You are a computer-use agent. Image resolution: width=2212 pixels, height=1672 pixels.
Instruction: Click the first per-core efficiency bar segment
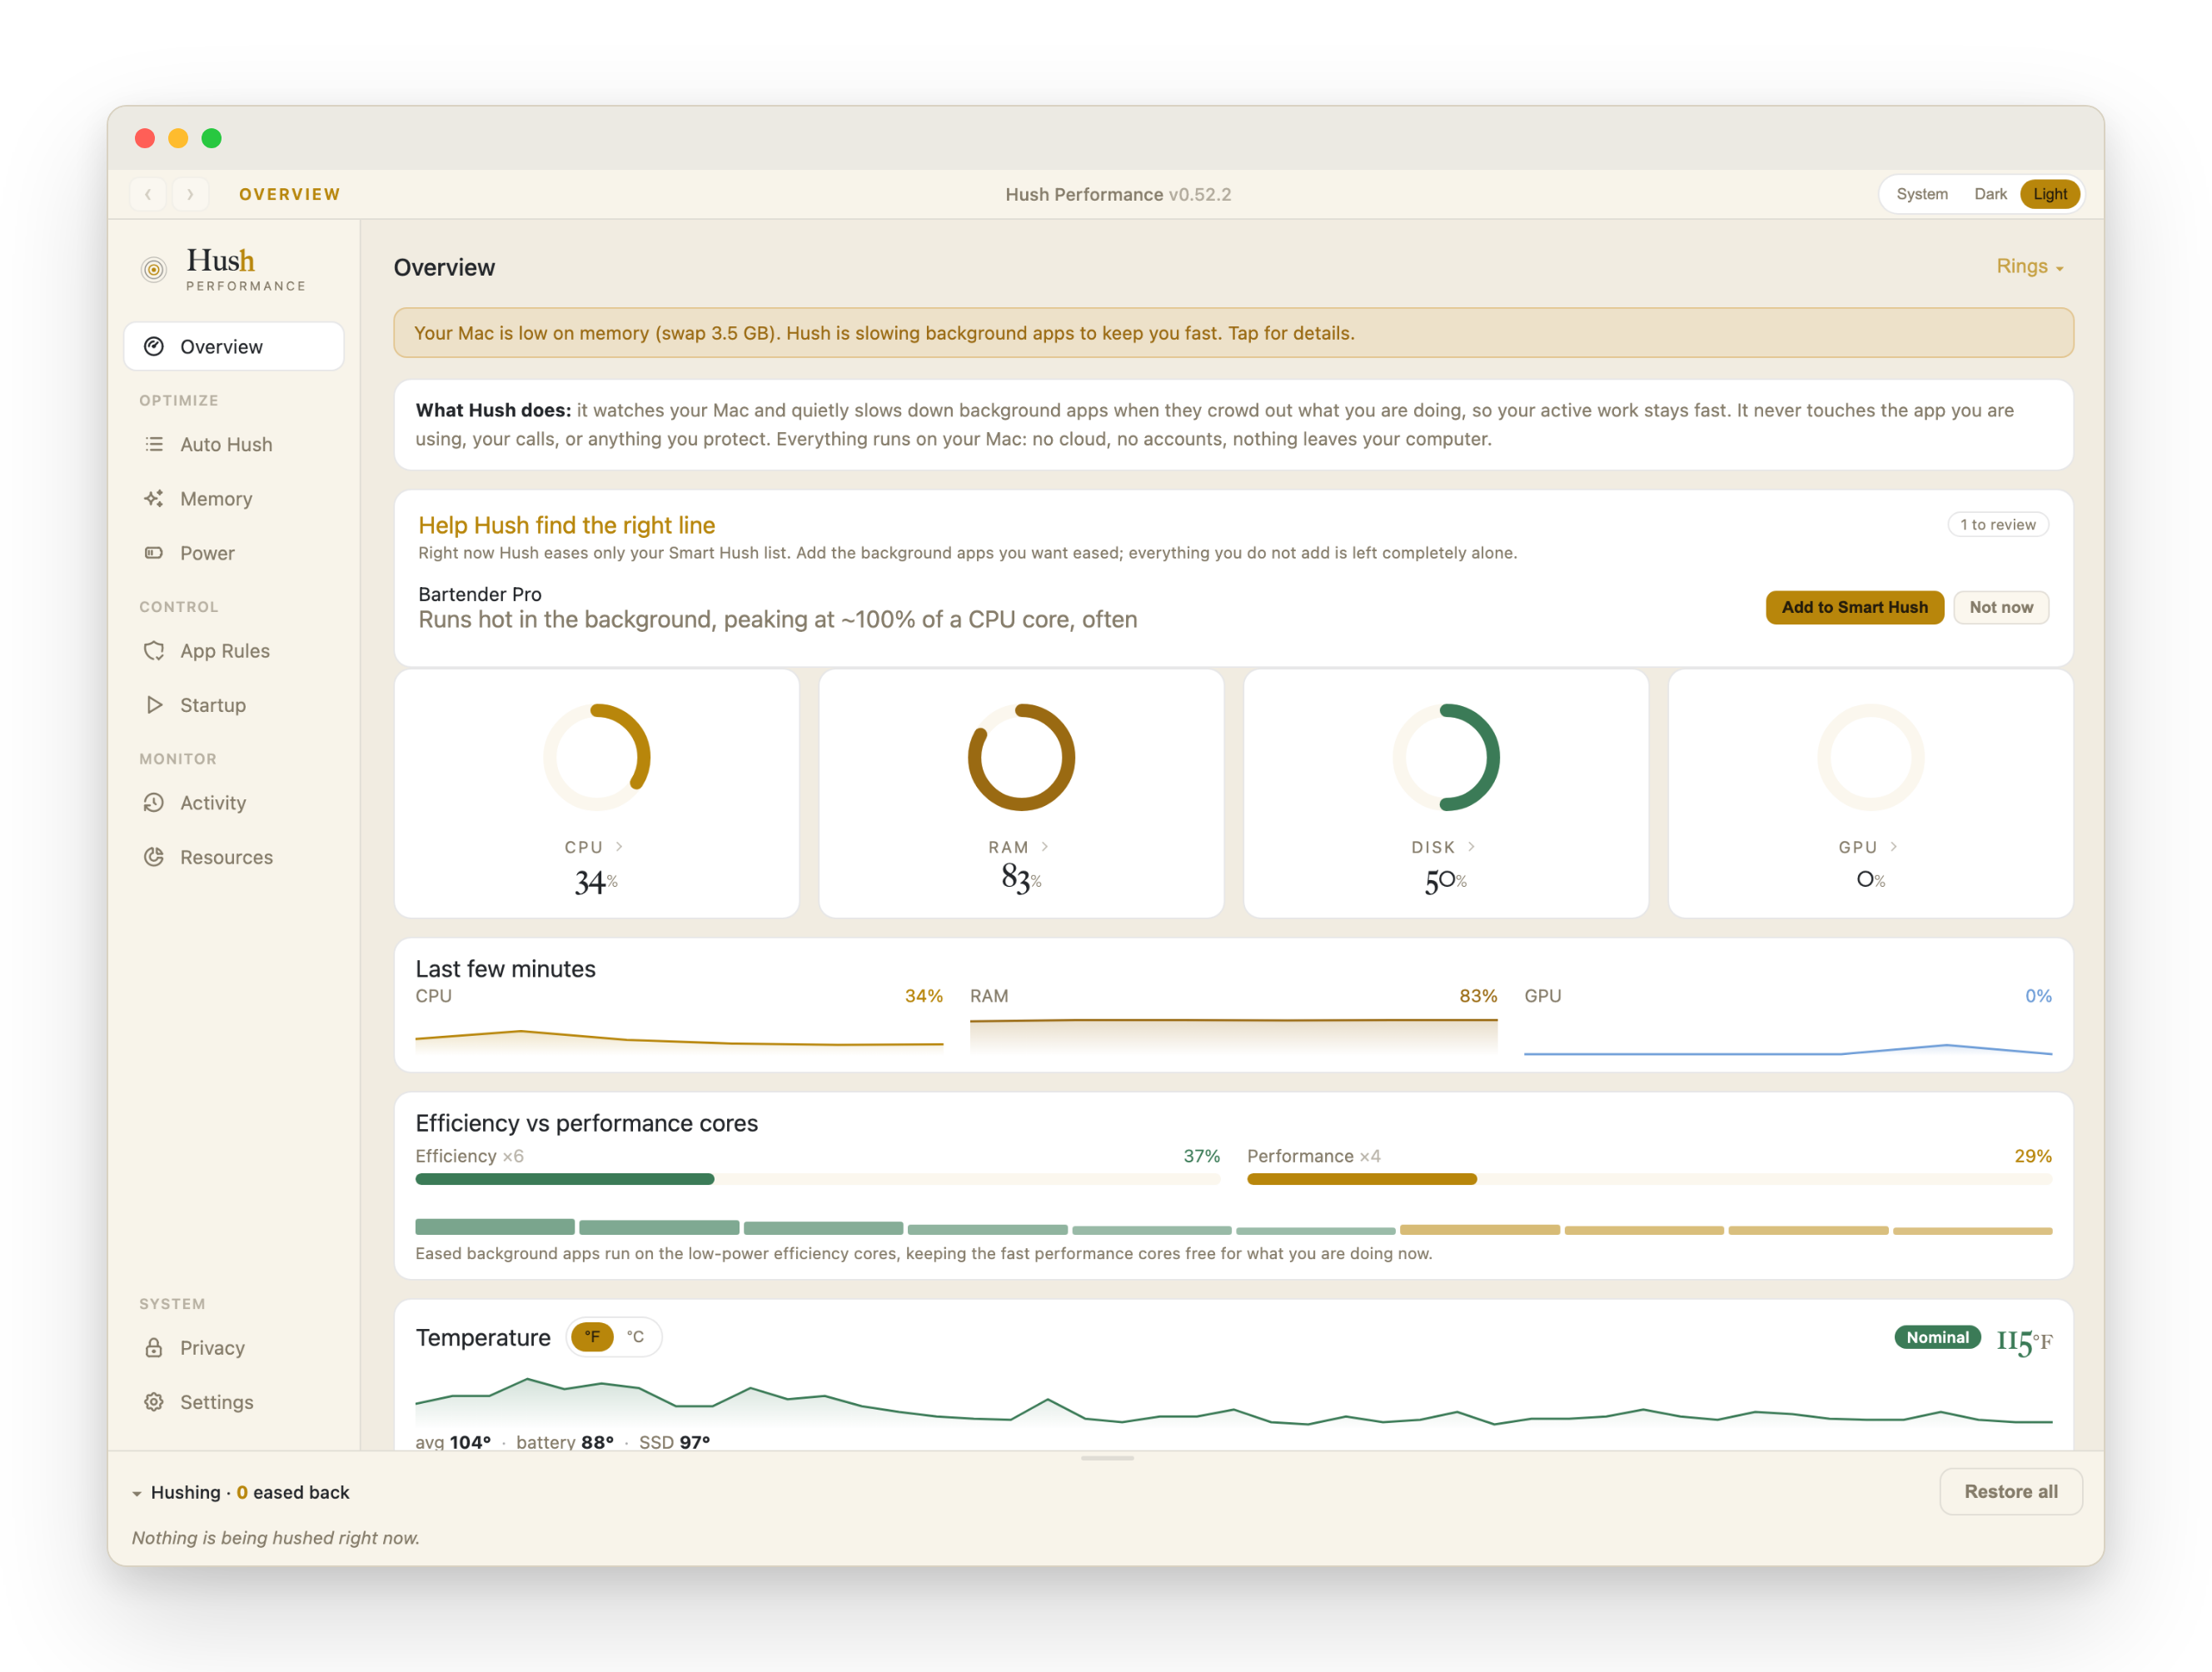495,1227
